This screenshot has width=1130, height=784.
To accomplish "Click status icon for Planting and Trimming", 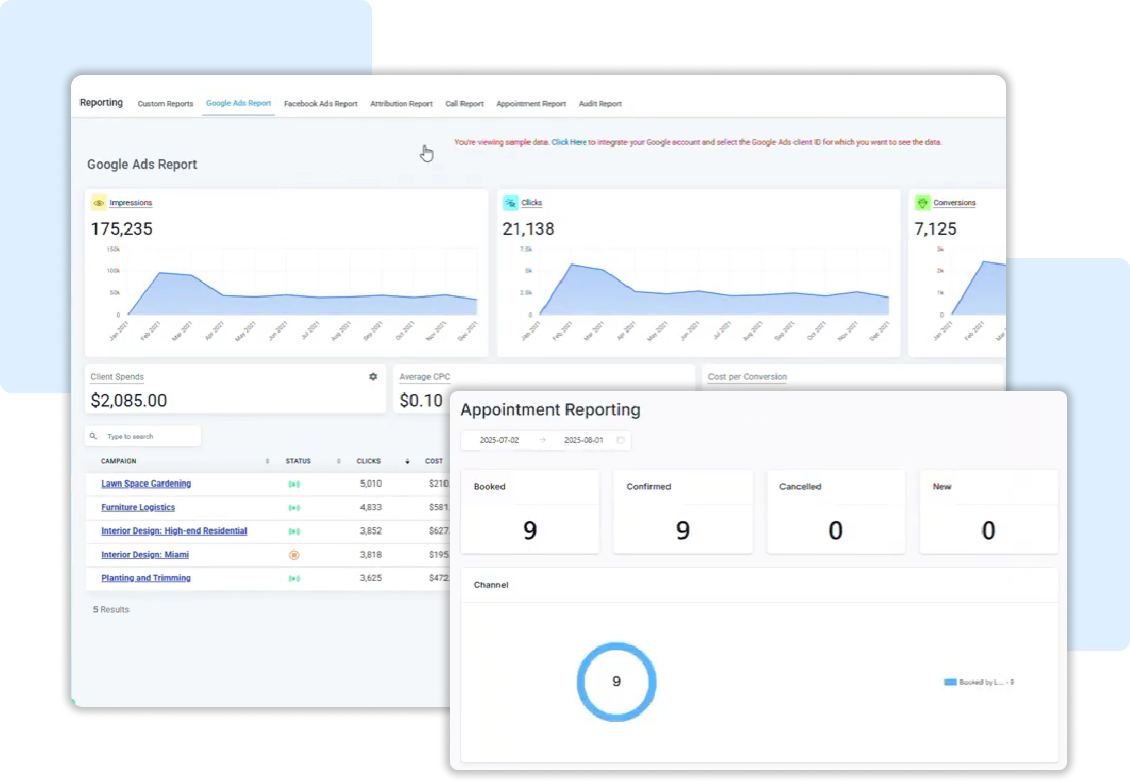I will (294, 578).
